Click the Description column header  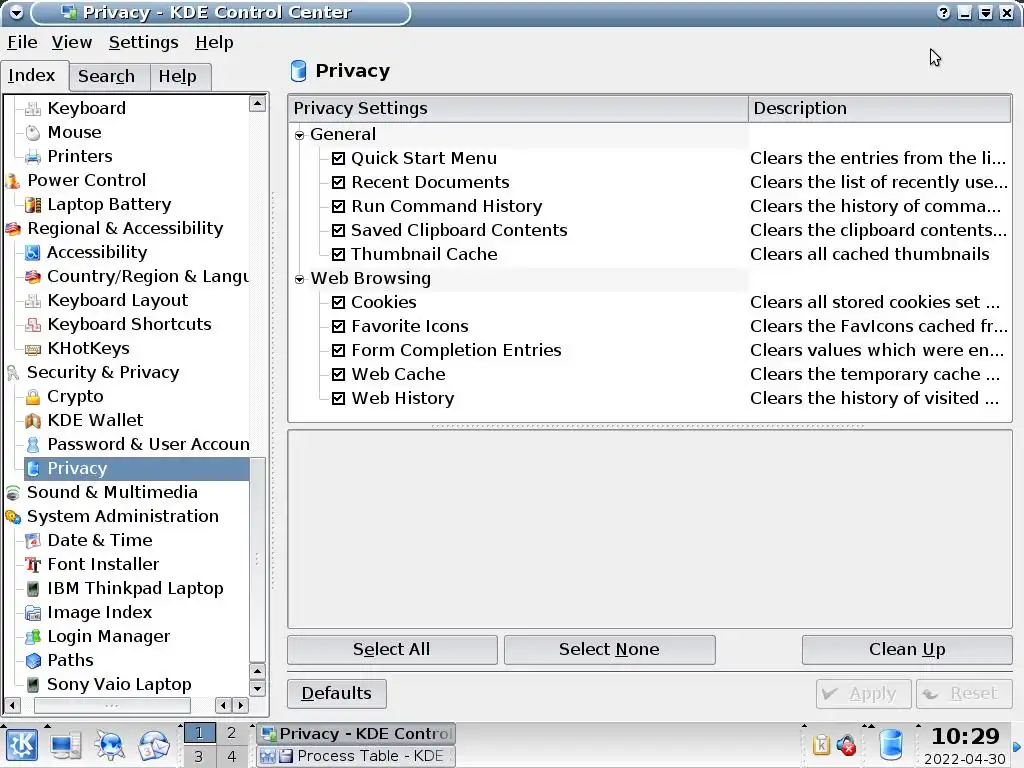pyautogui.click(x=880, y=108)
